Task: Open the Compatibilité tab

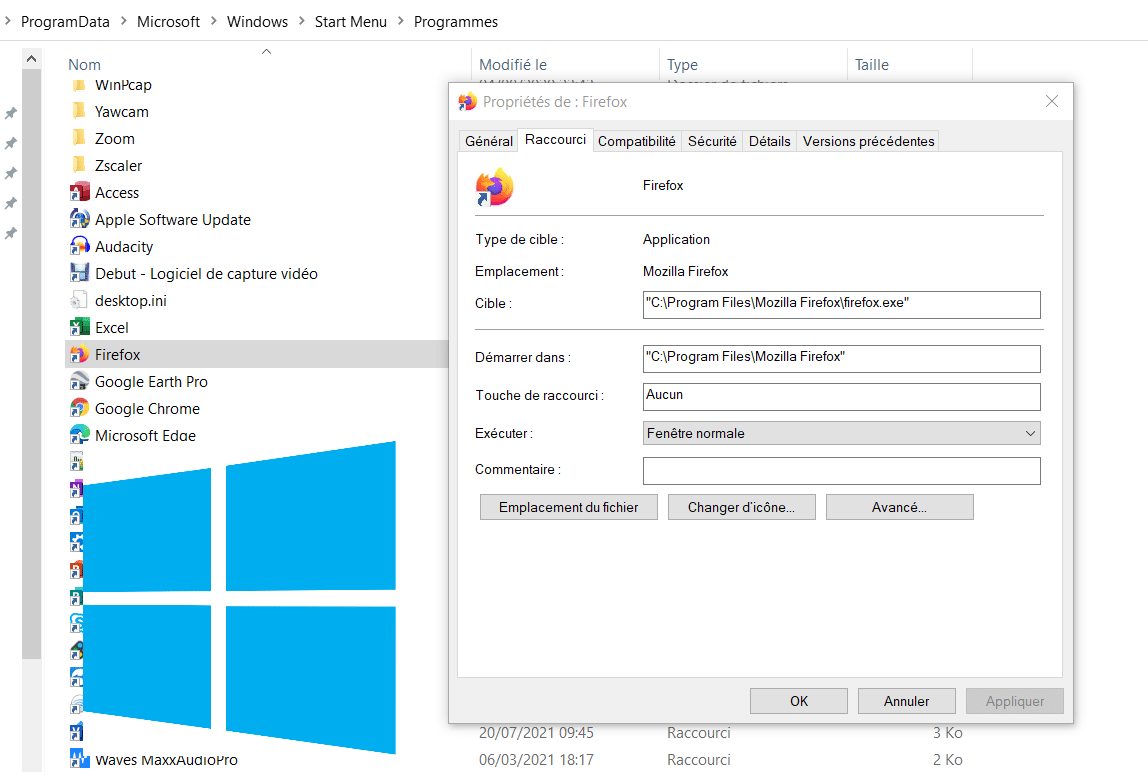Action: coord(636,141)
